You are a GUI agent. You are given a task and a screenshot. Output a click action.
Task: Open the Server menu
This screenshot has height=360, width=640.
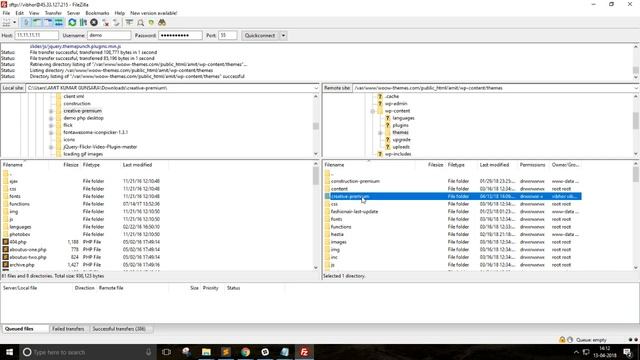73,13
